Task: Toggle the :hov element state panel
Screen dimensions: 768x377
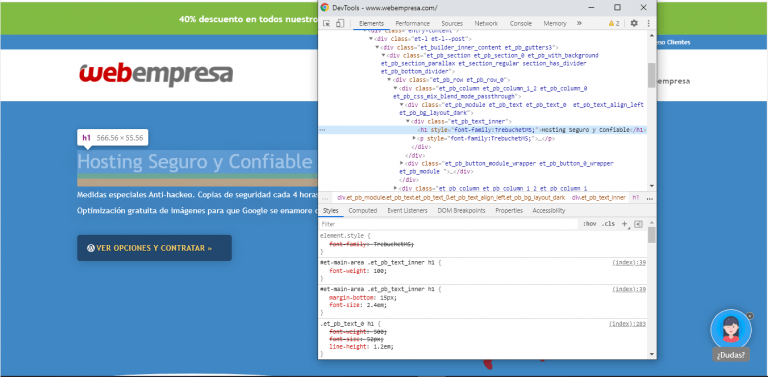Action: [x=589, y=224]
